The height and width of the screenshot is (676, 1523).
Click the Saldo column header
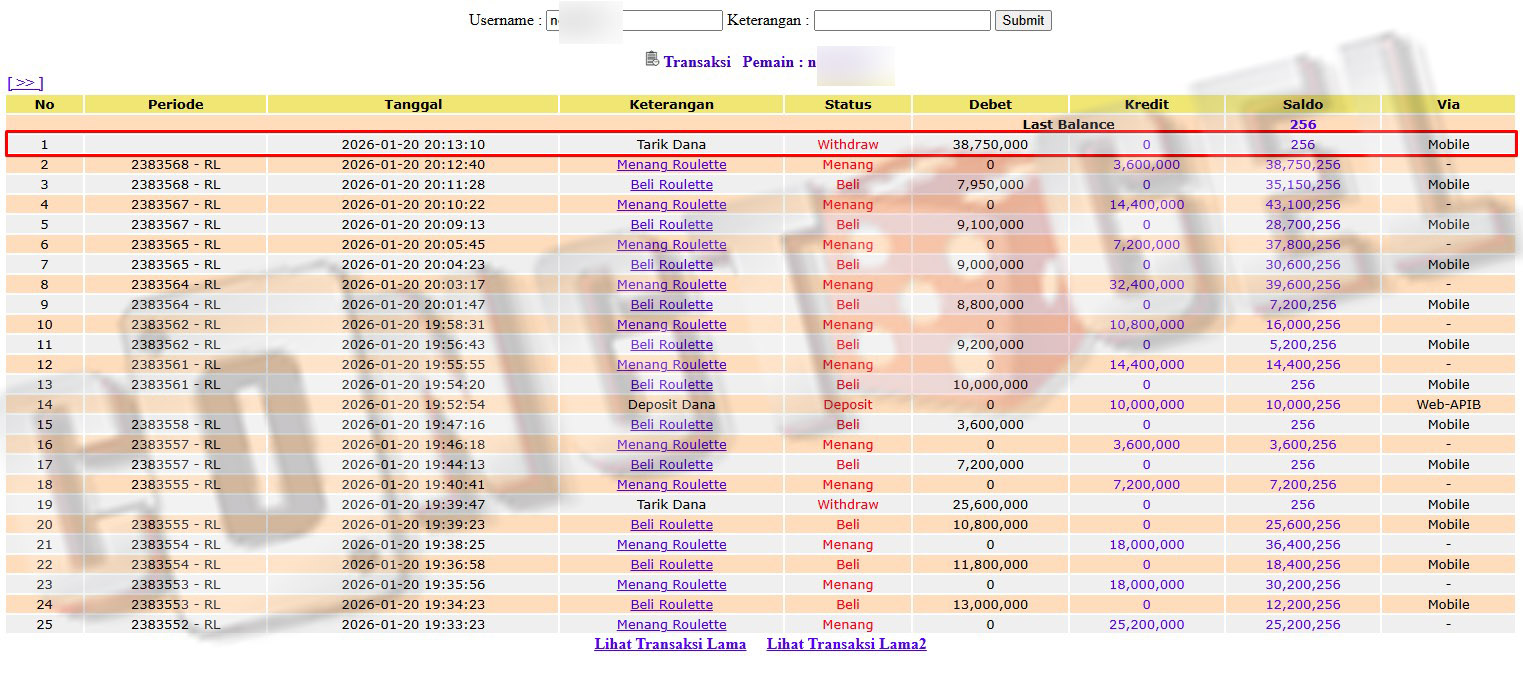point(1302,104)
